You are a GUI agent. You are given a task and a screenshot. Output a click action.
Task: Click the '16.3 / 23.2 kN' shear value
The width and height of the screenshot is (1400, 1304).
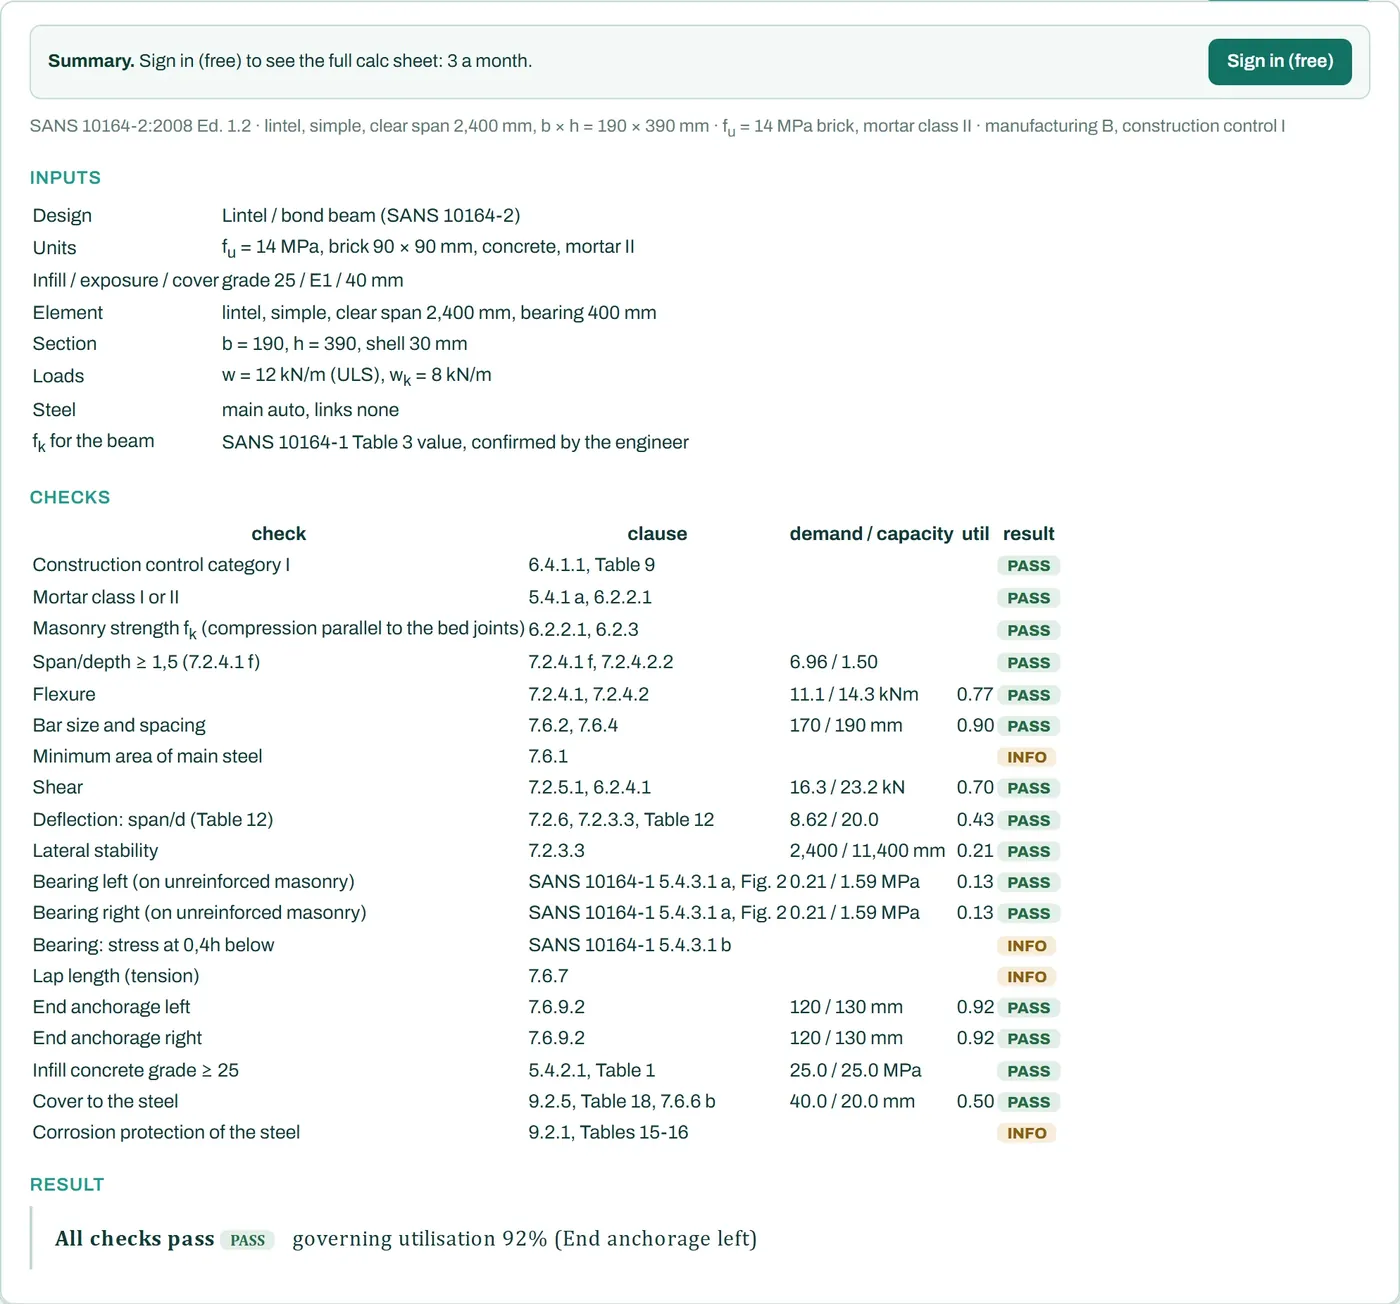[x=847, y=787]
